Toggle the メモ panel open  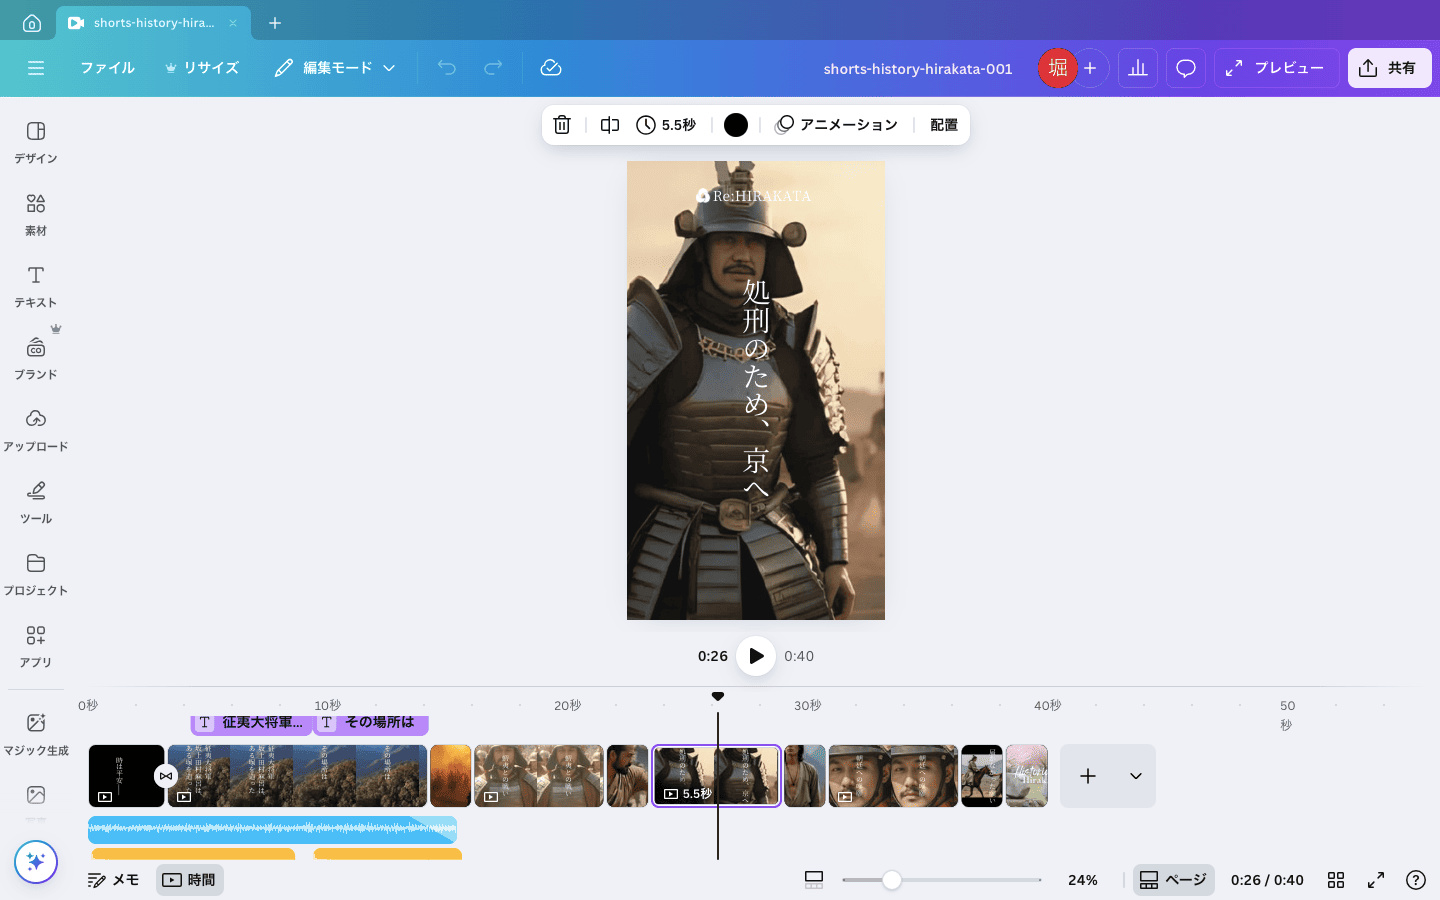(x=113, y=880)
